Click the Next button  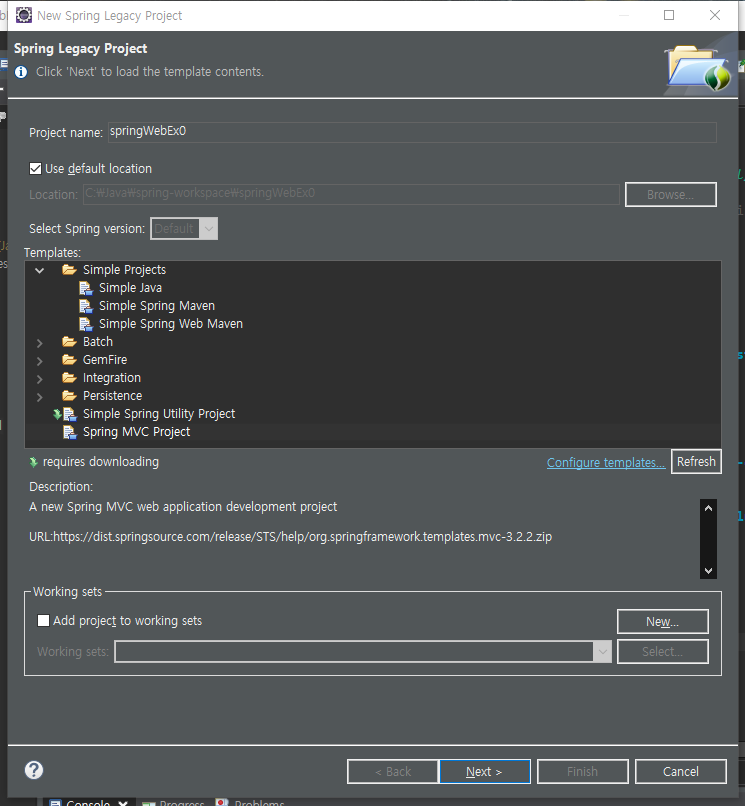pos(484,772)
